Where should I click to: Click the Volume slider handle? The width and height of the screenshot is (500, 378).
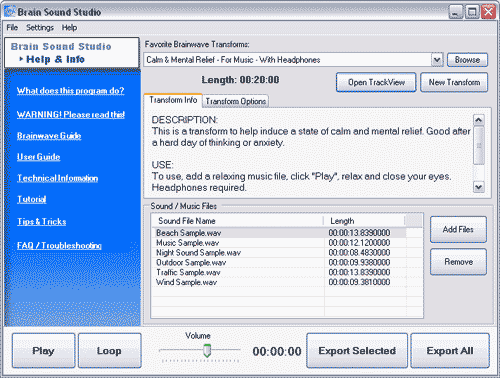[x=207, y=351]
